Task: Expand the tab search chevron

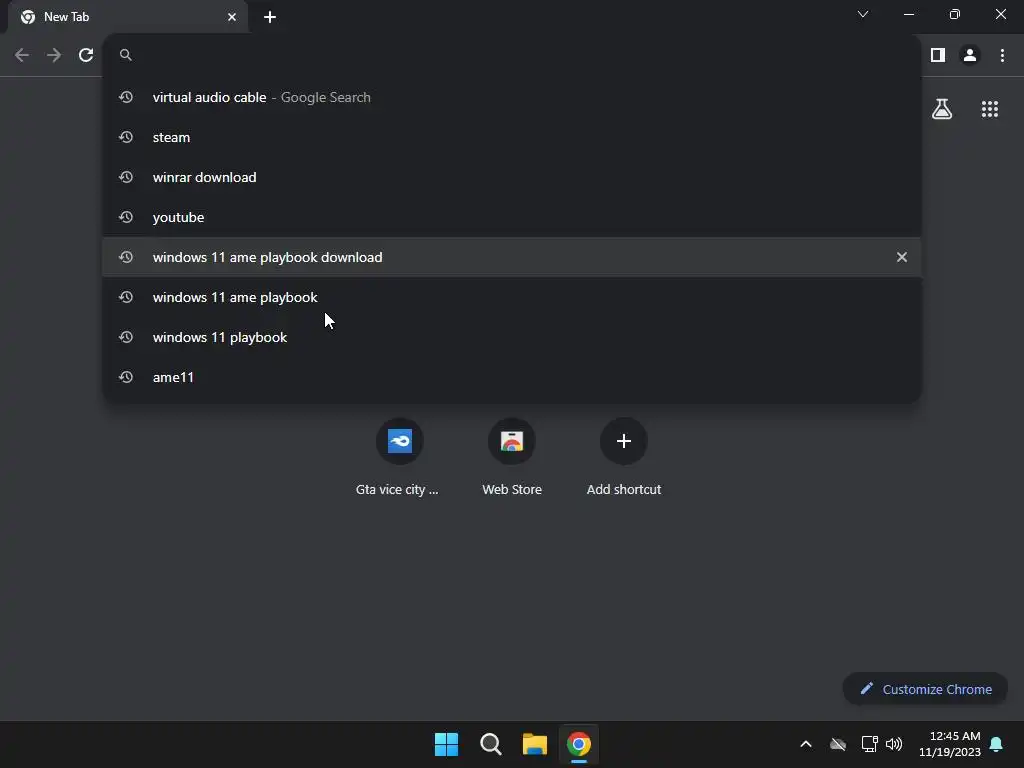Action: click(x=863, y=14)
